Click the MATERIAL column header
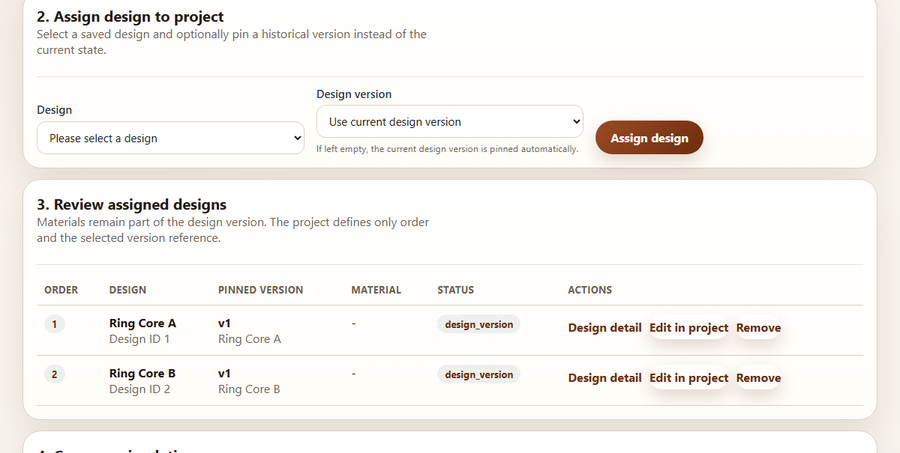900x453 pixels. pyautogui.click(x=376, y=290)
